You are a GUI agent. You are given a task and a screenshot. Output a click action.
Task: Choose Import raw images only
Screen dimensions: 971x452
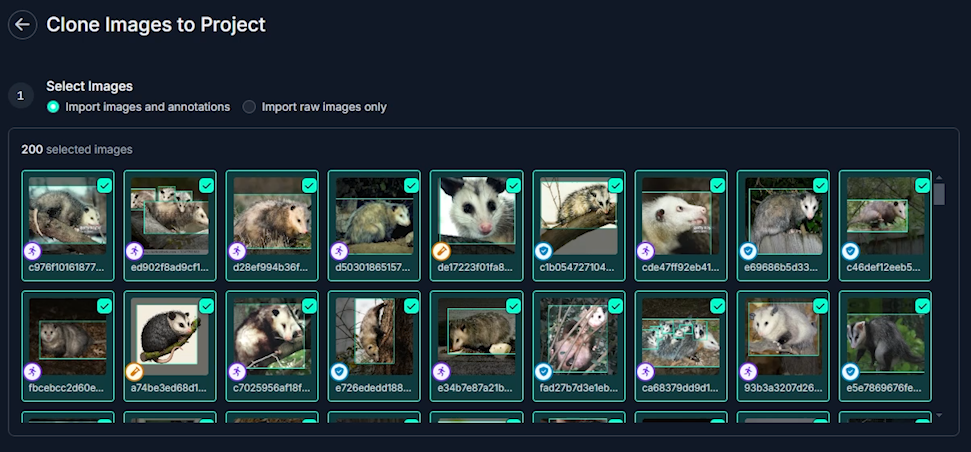315,107
